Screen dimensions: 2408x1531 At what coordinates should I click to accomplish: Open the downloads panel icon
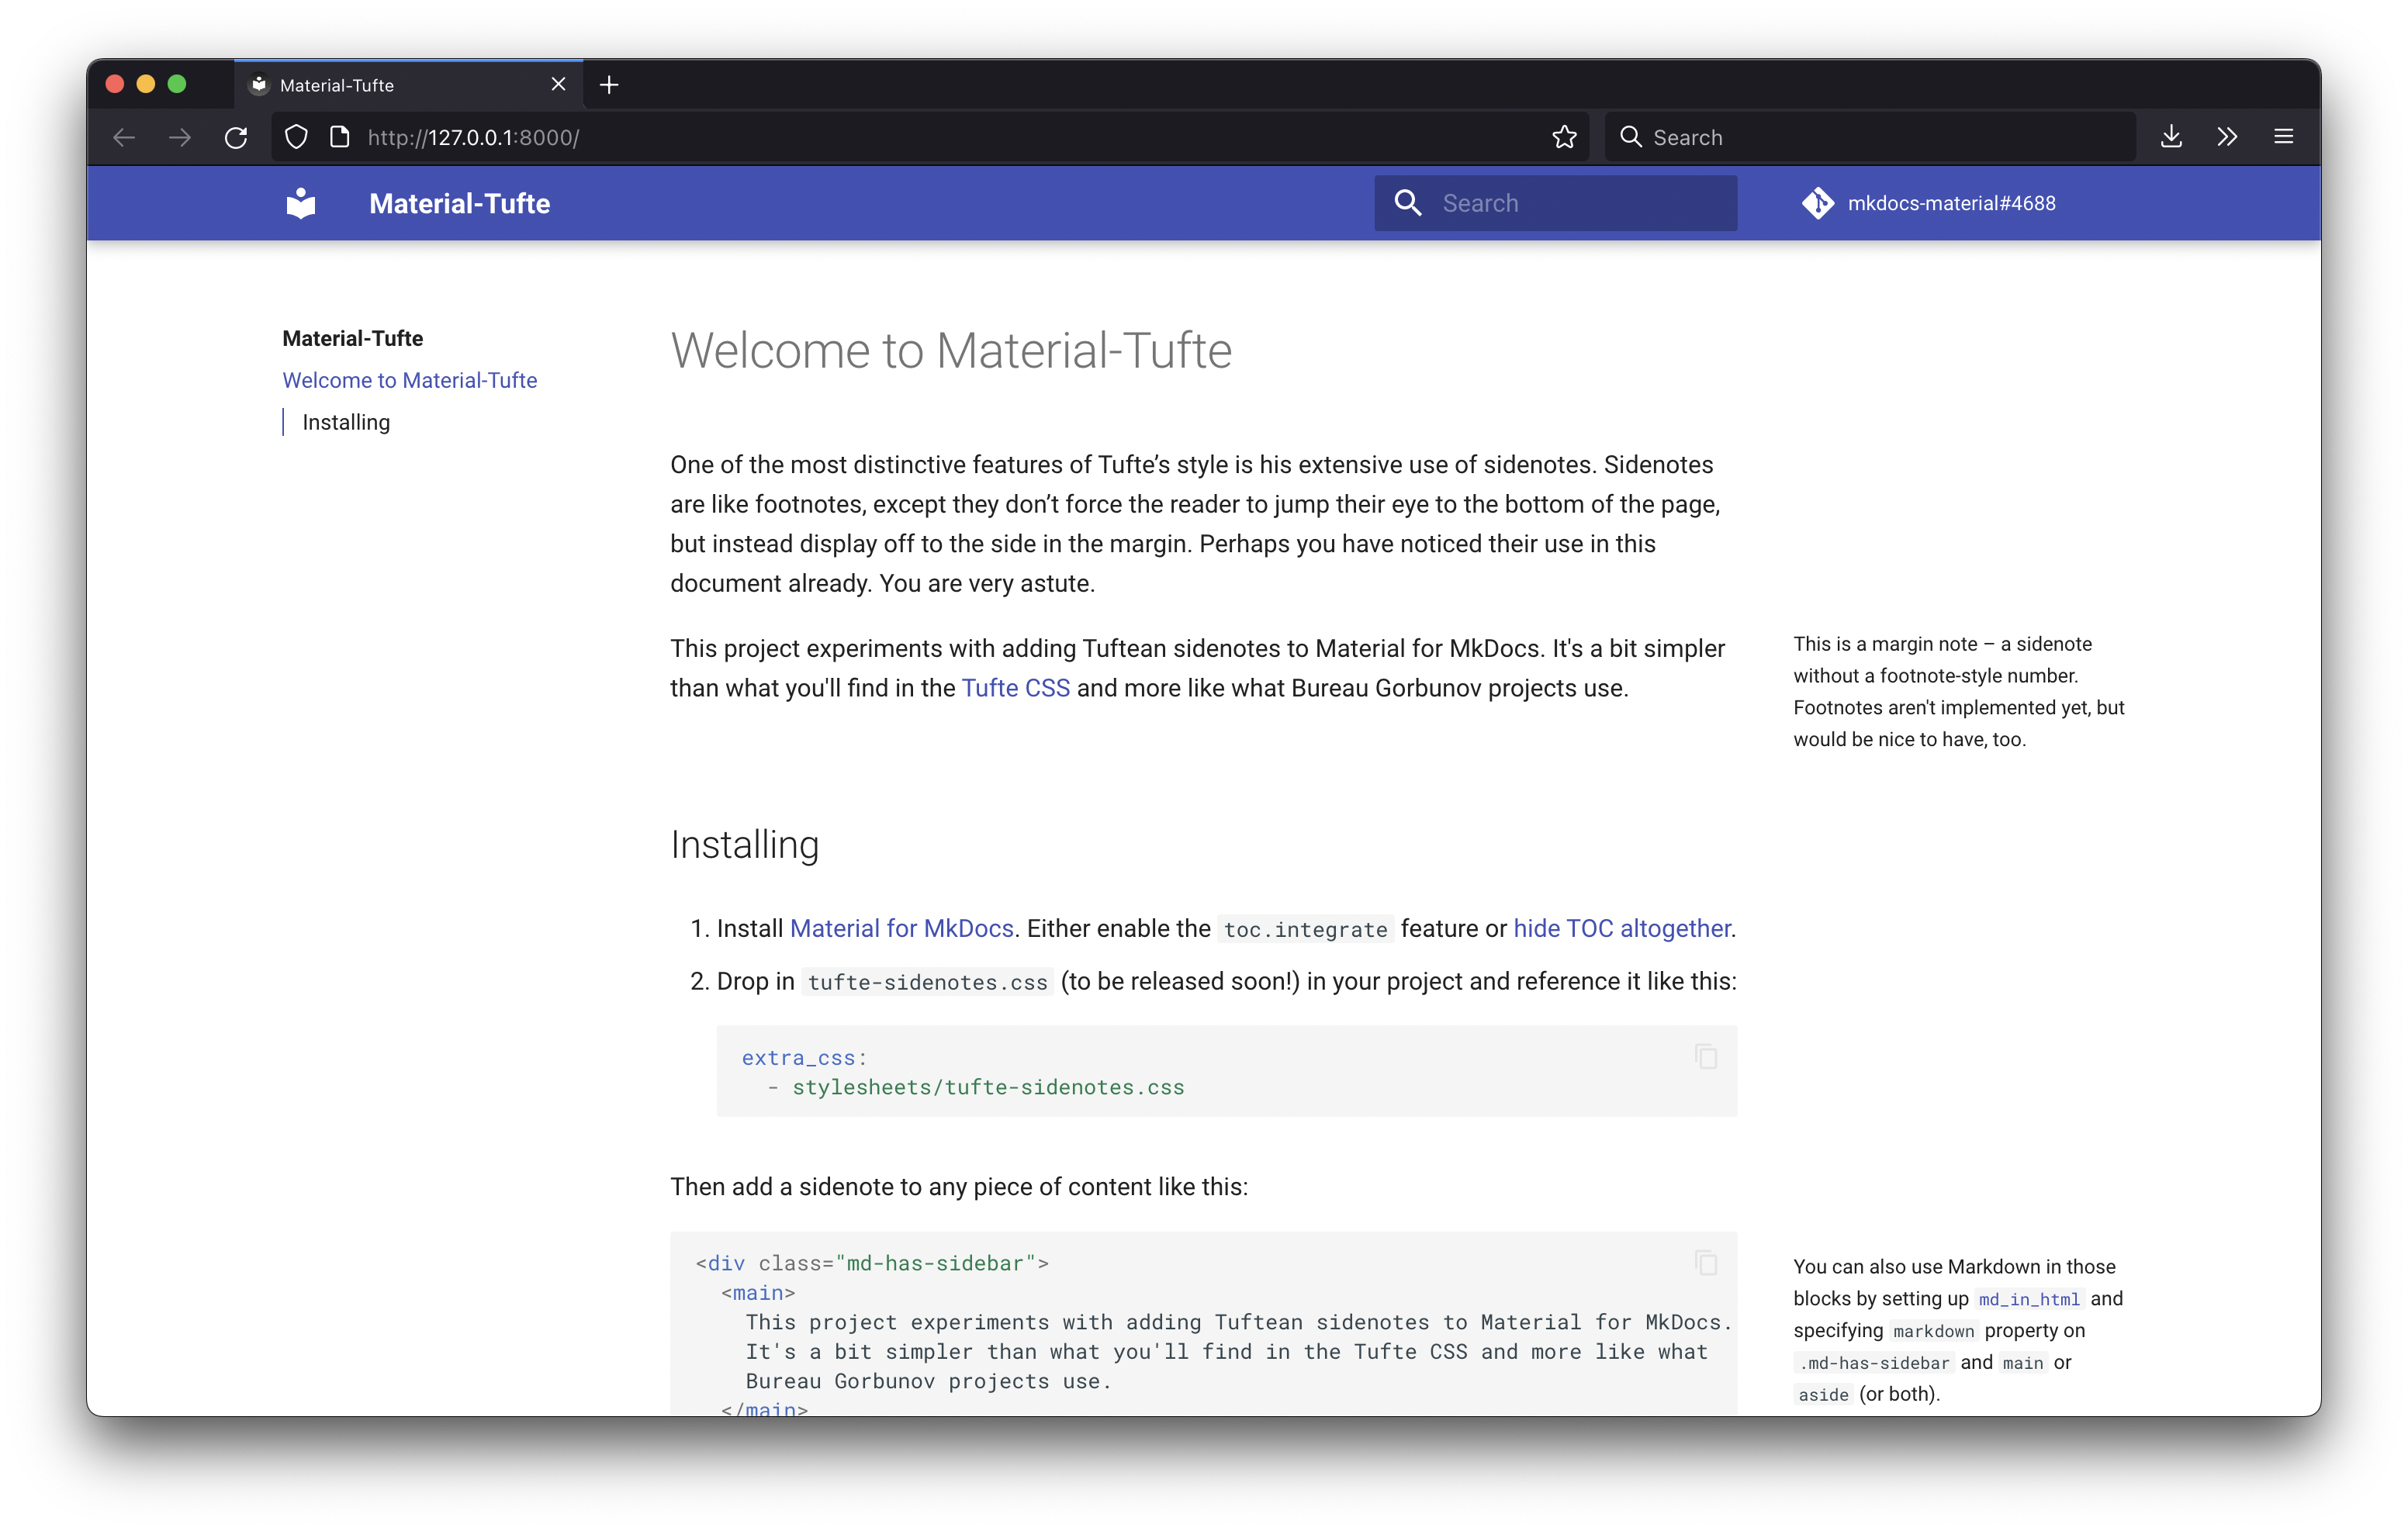coord(2171,137)
